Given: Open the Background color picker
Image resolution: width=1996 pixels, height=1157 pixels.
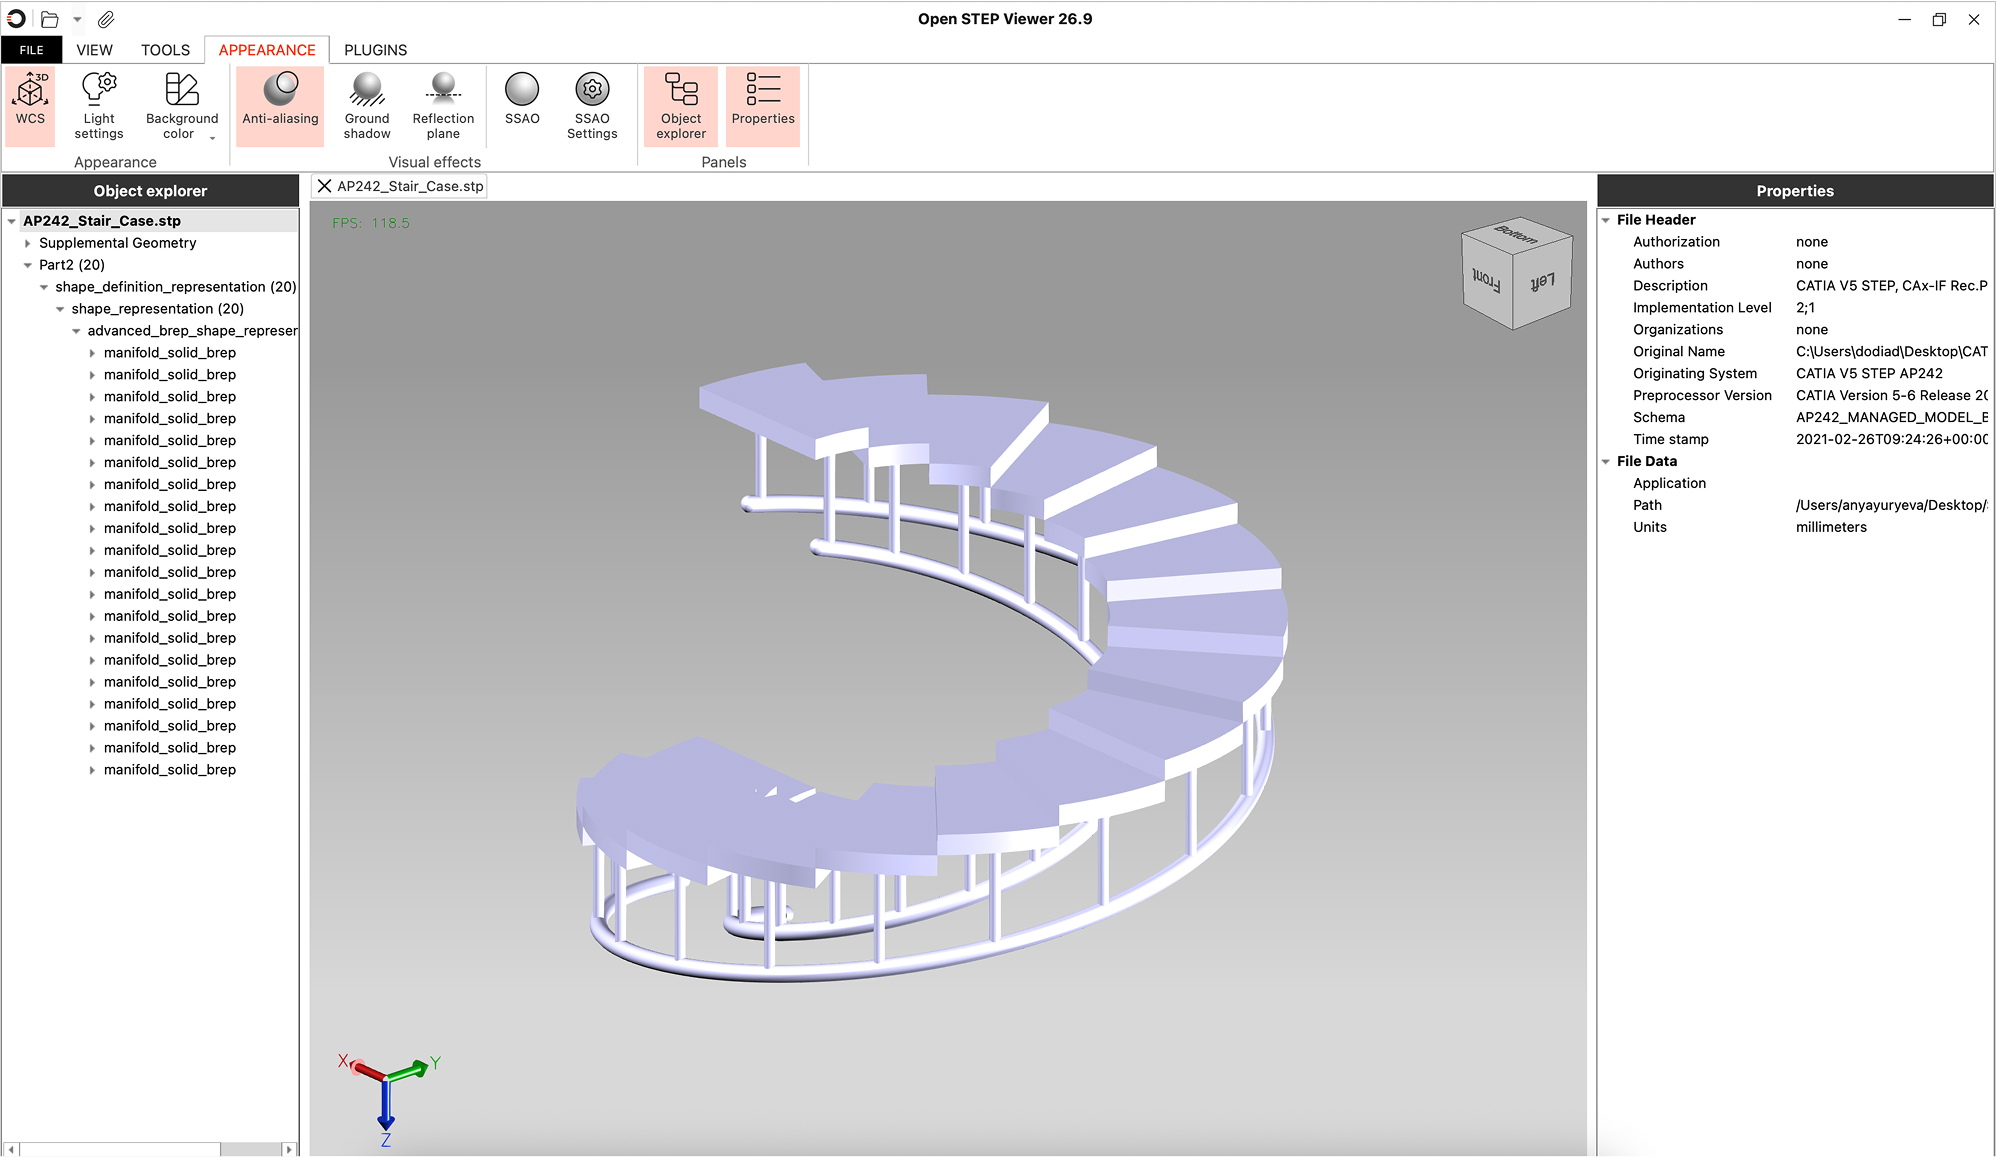Looking at the screenshot, I should point(181,104).
